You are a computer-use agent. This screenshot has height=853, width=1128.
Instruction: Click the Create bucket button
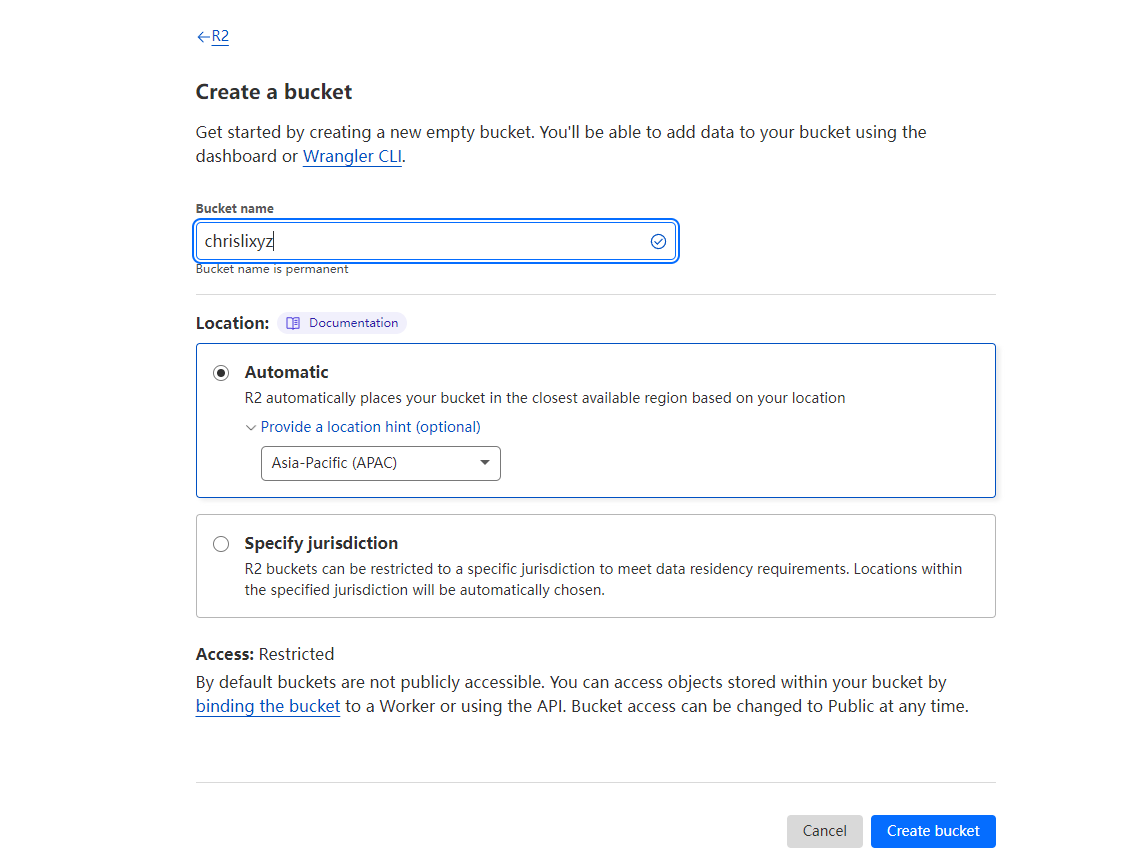(932, 831)
